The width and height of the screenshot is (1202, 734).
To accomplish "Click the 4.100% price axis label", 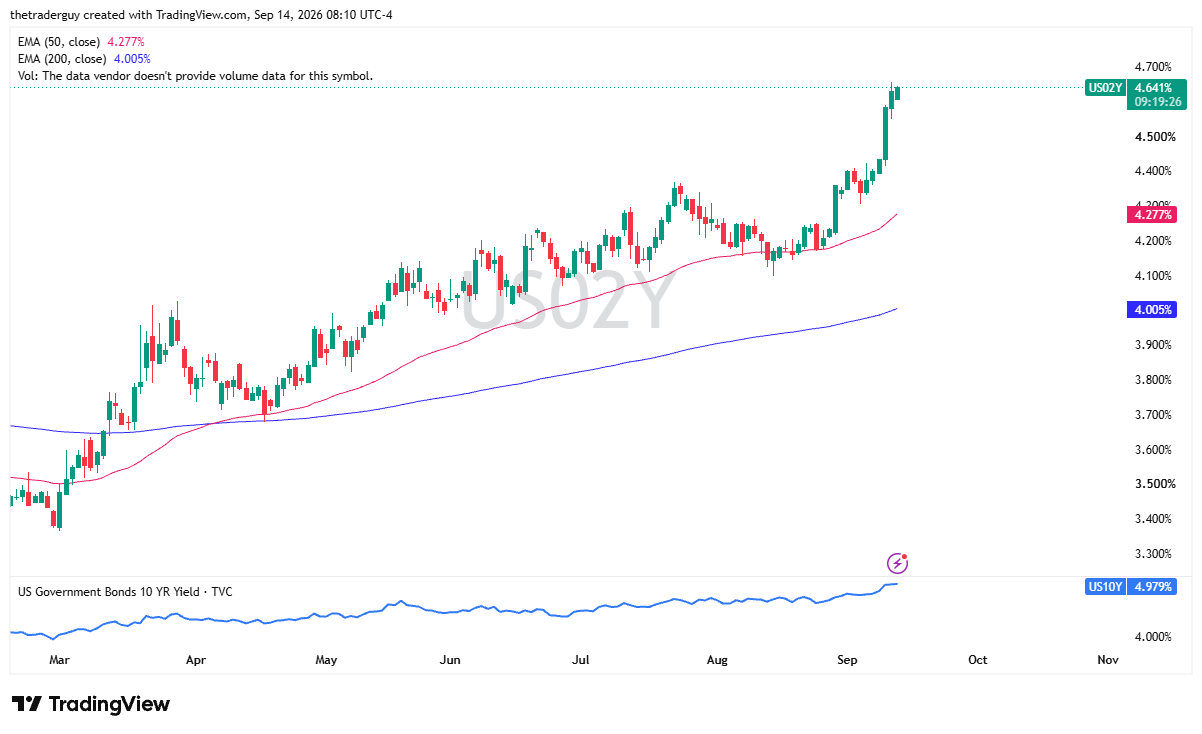I will 1153,276.
